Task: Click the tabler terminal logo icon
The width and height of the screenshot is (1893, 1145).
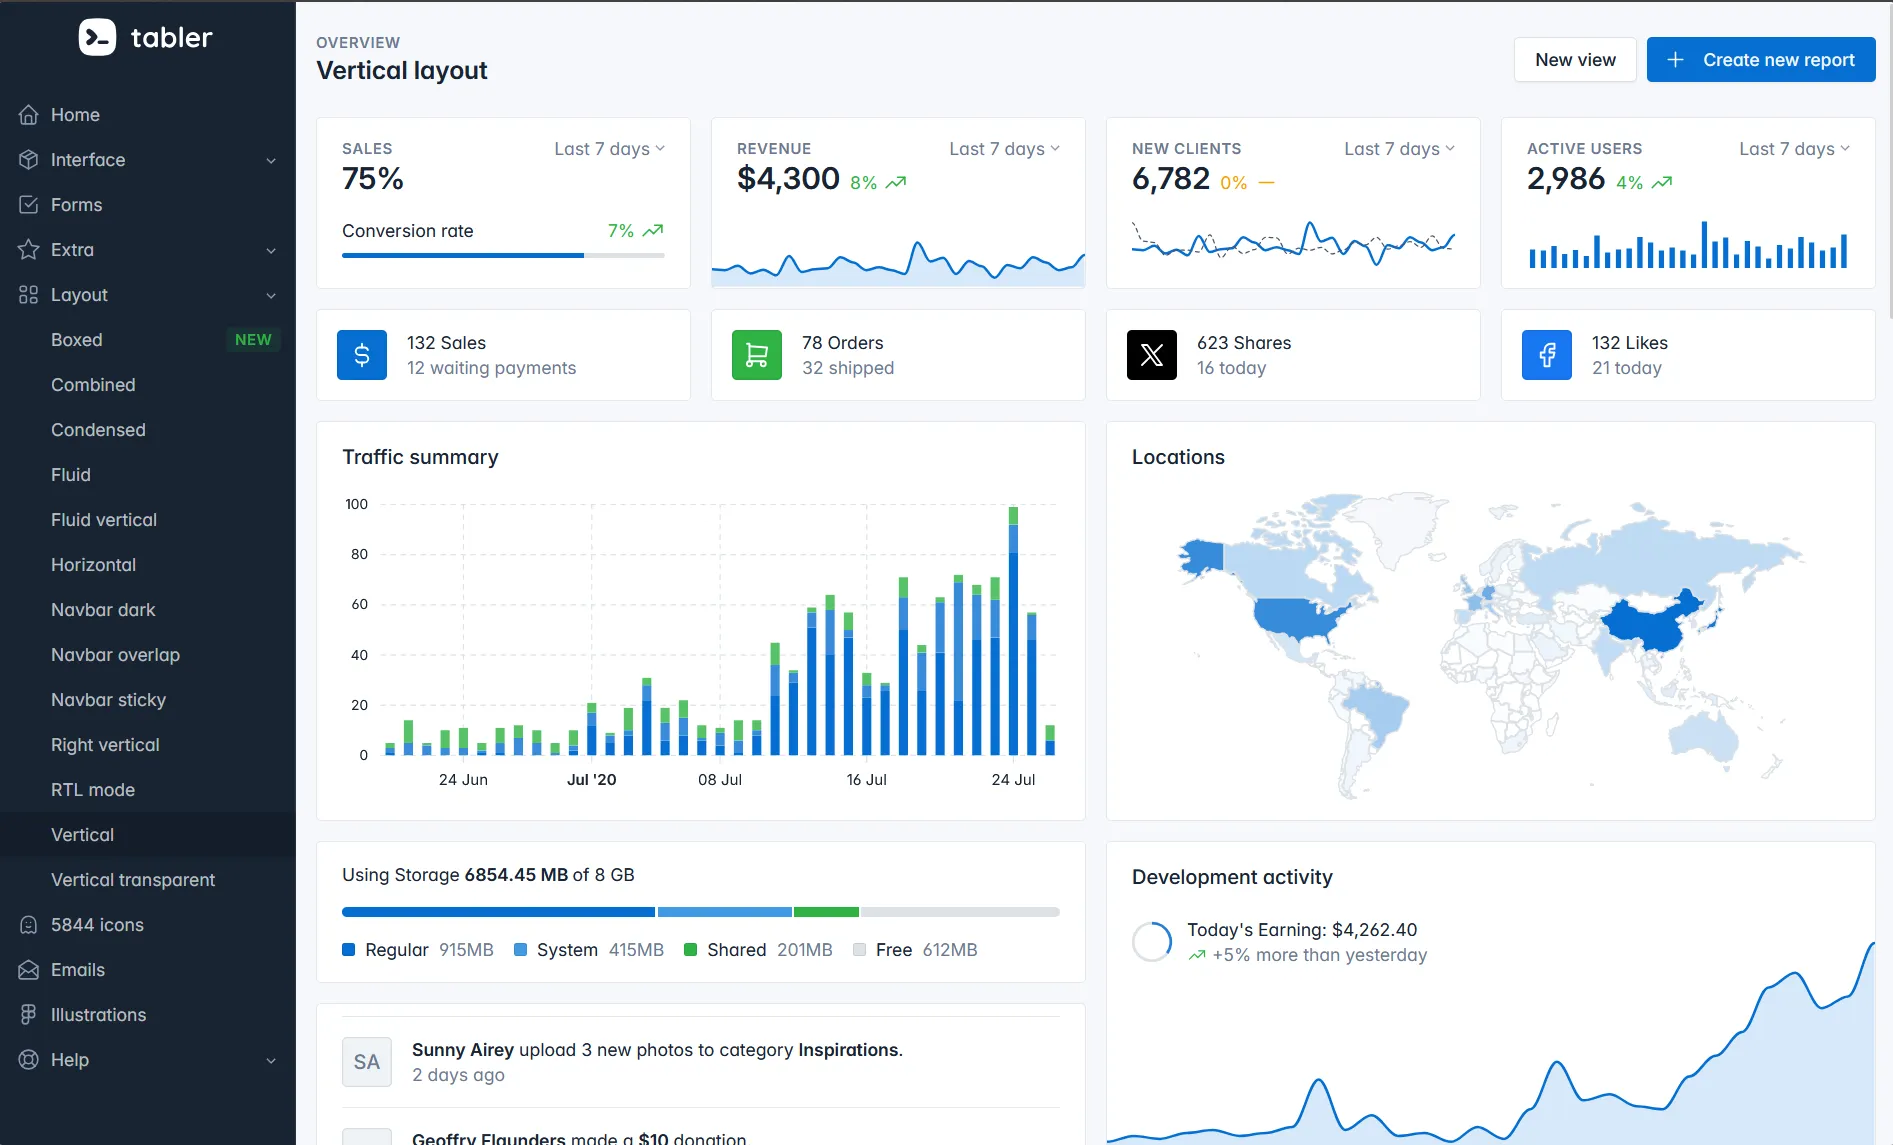Action: pyautogui.click(x=96, y=37)
